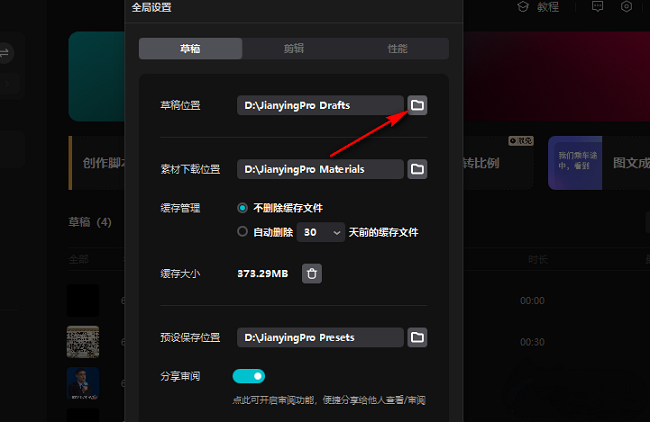Open the 30 days dropdown
Viewport: 650px width, 422px height.
321,232
